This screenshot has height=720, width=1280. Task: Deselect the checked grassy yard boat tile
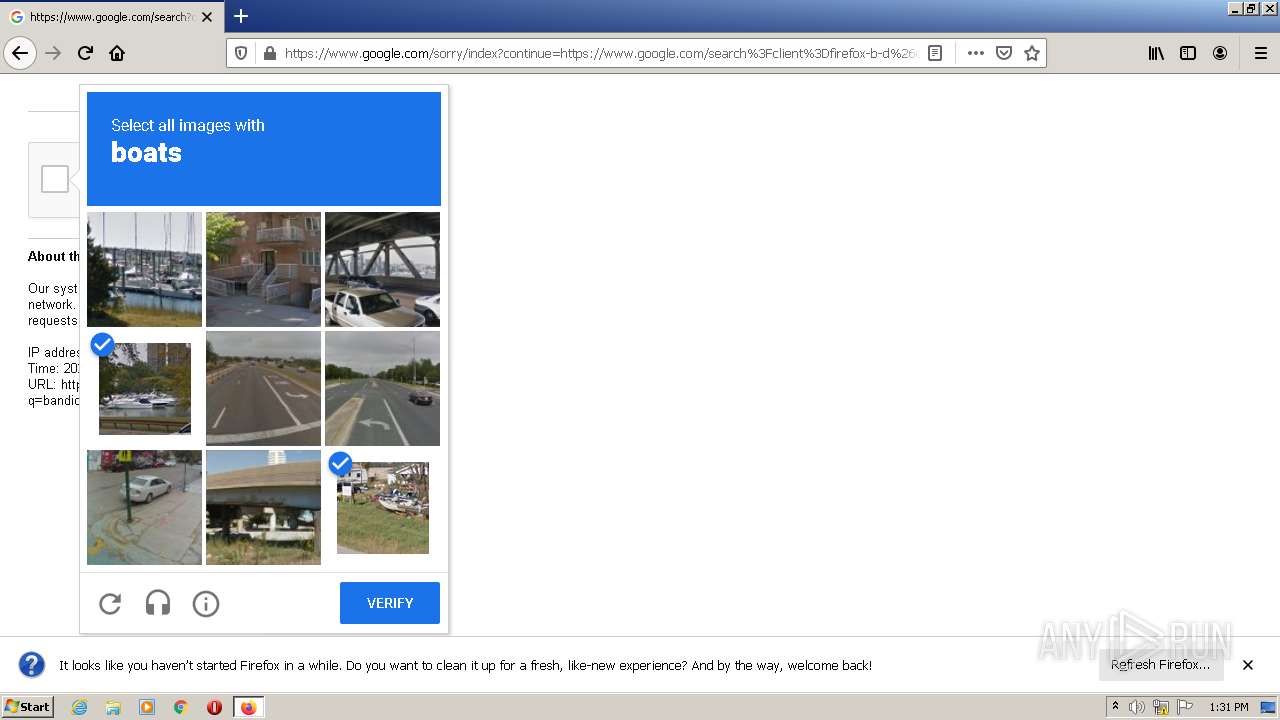tap(382, 507)
